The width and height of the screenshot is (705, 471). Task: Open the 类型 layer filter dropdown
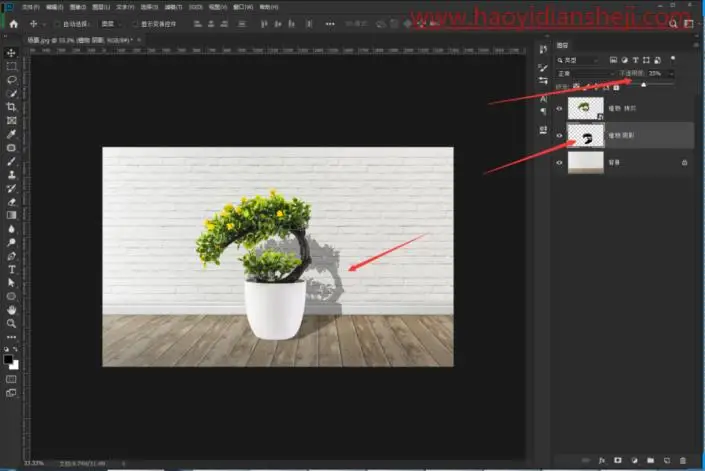[578, 60]
